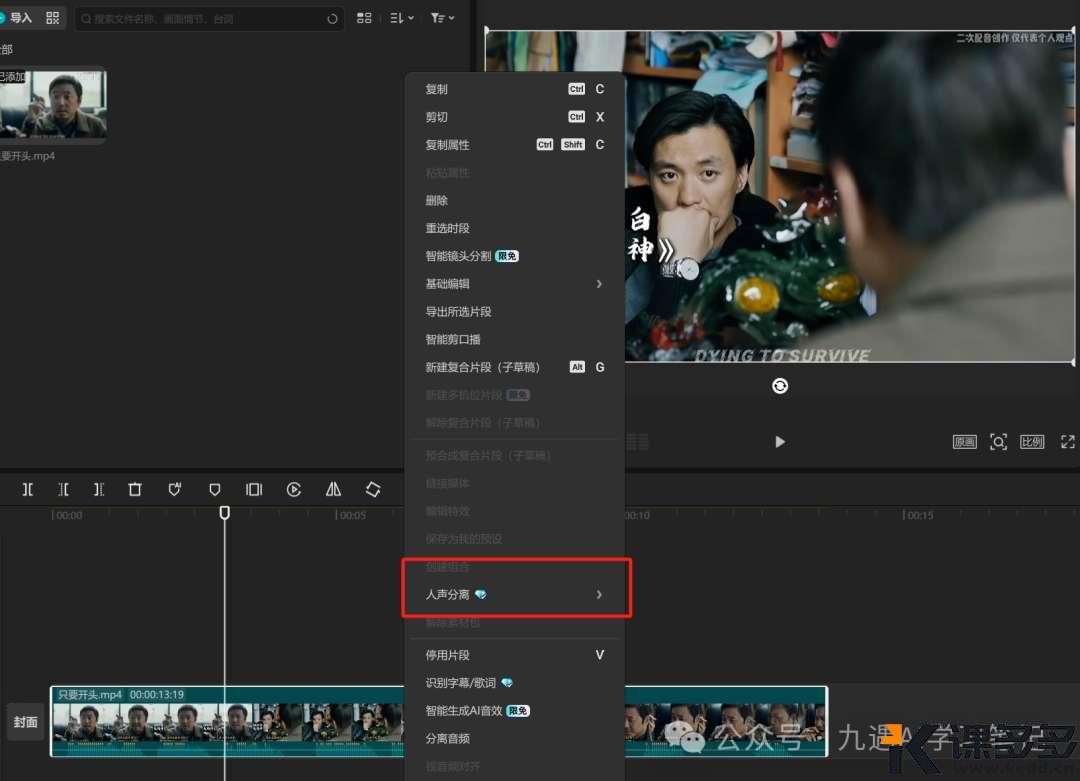Click the rotate icon in timeline toolbar
This screenshot has height=781, width=1080.
click(x=373, y=490)
